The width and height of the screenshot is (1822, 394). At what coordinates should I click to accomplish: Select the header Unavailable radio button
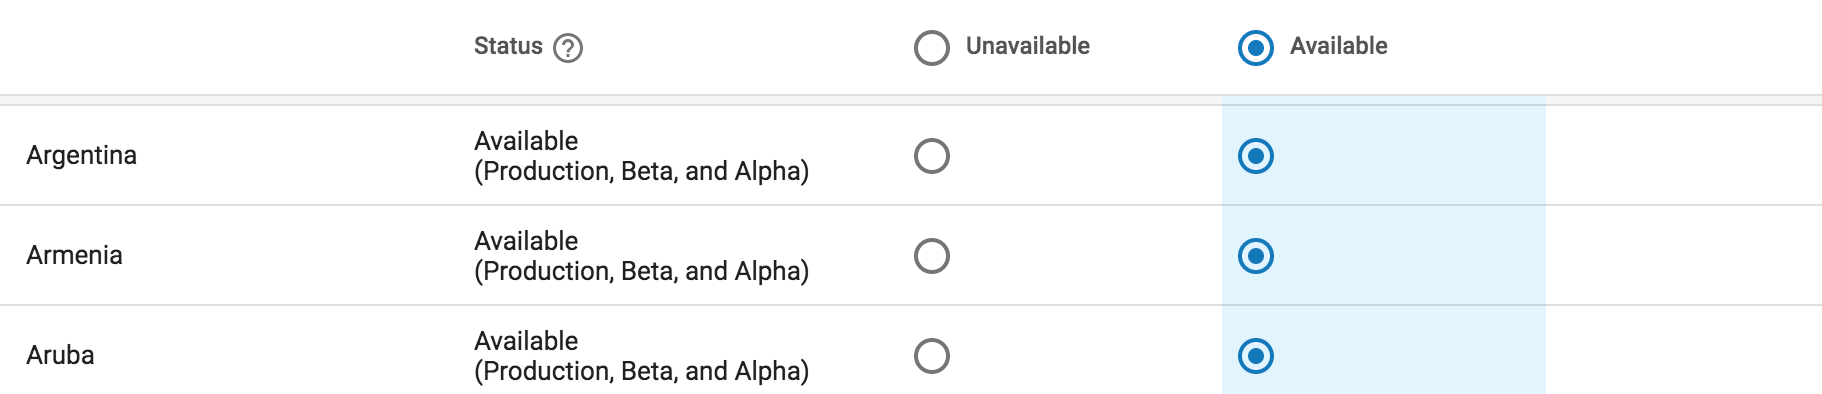click(x=932, y=48)
